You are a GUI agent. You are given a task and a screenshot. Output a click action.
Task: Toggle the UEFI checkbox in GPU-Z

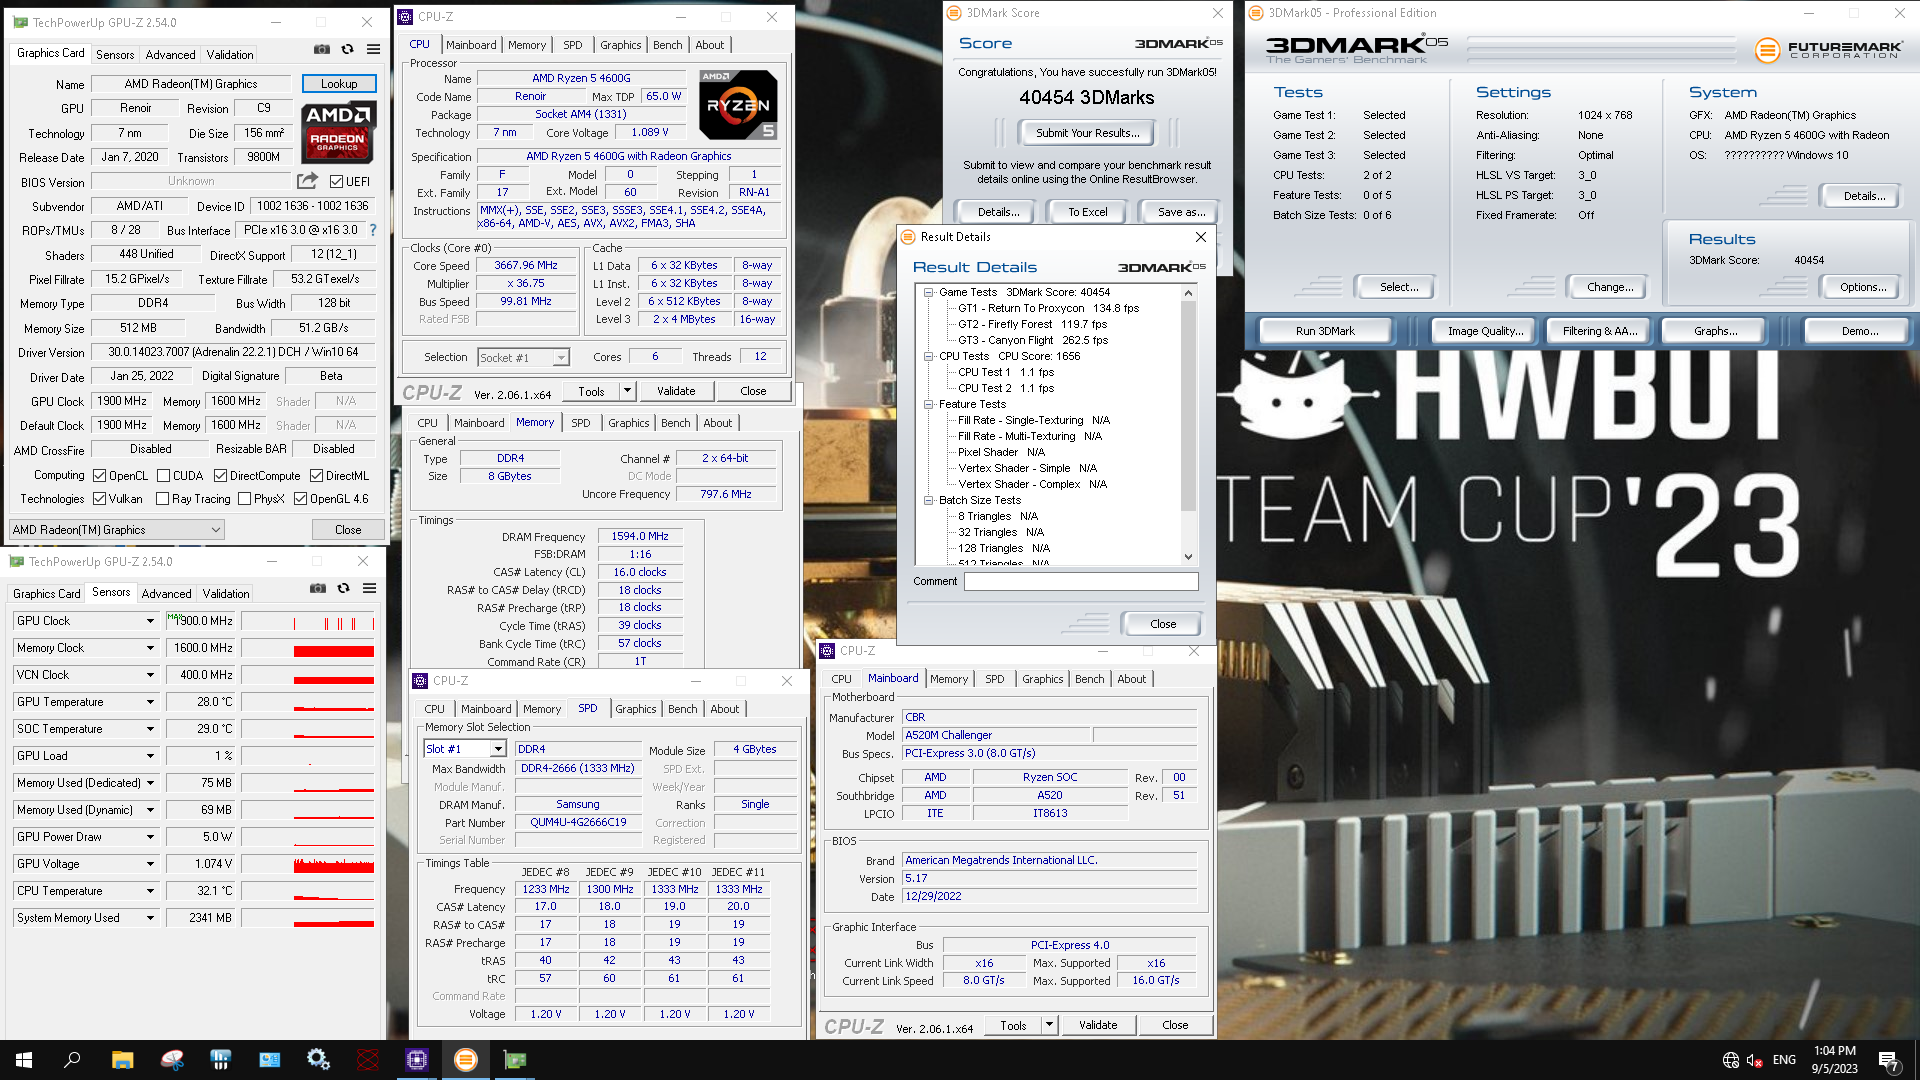tap(336, 182)
